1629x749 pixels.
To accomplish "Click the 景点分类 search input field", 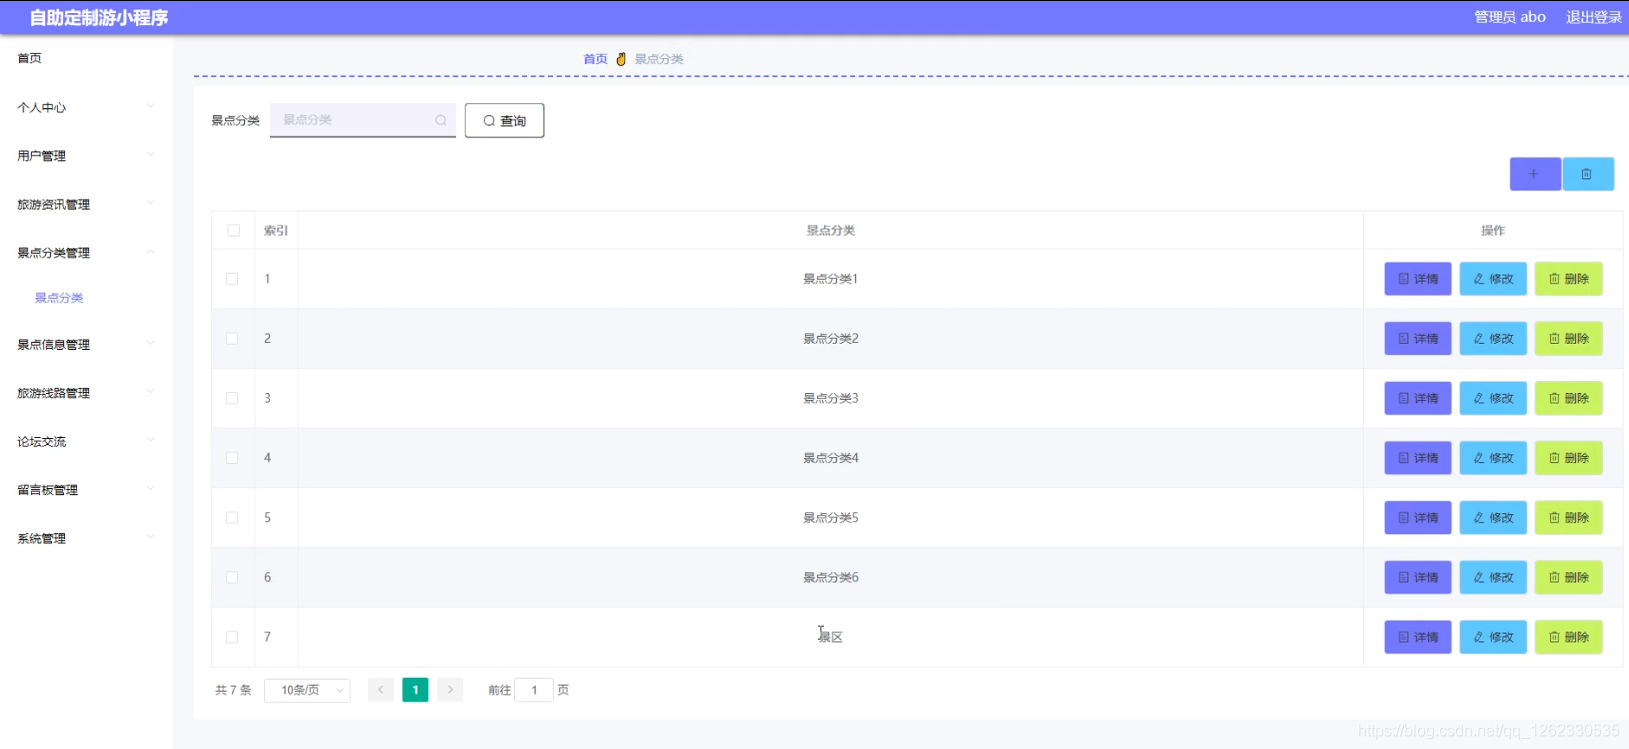I will pos(363,120).
